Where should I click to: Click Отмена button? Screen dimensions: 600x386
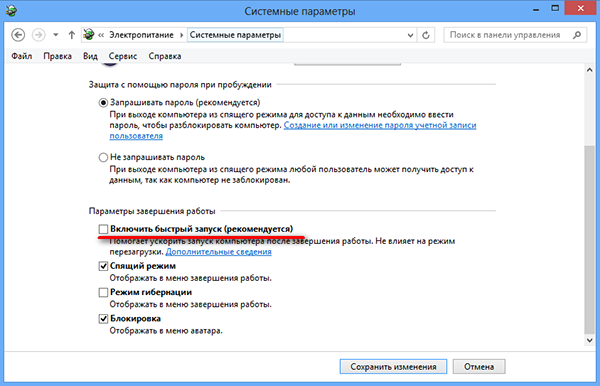point(479,366)
